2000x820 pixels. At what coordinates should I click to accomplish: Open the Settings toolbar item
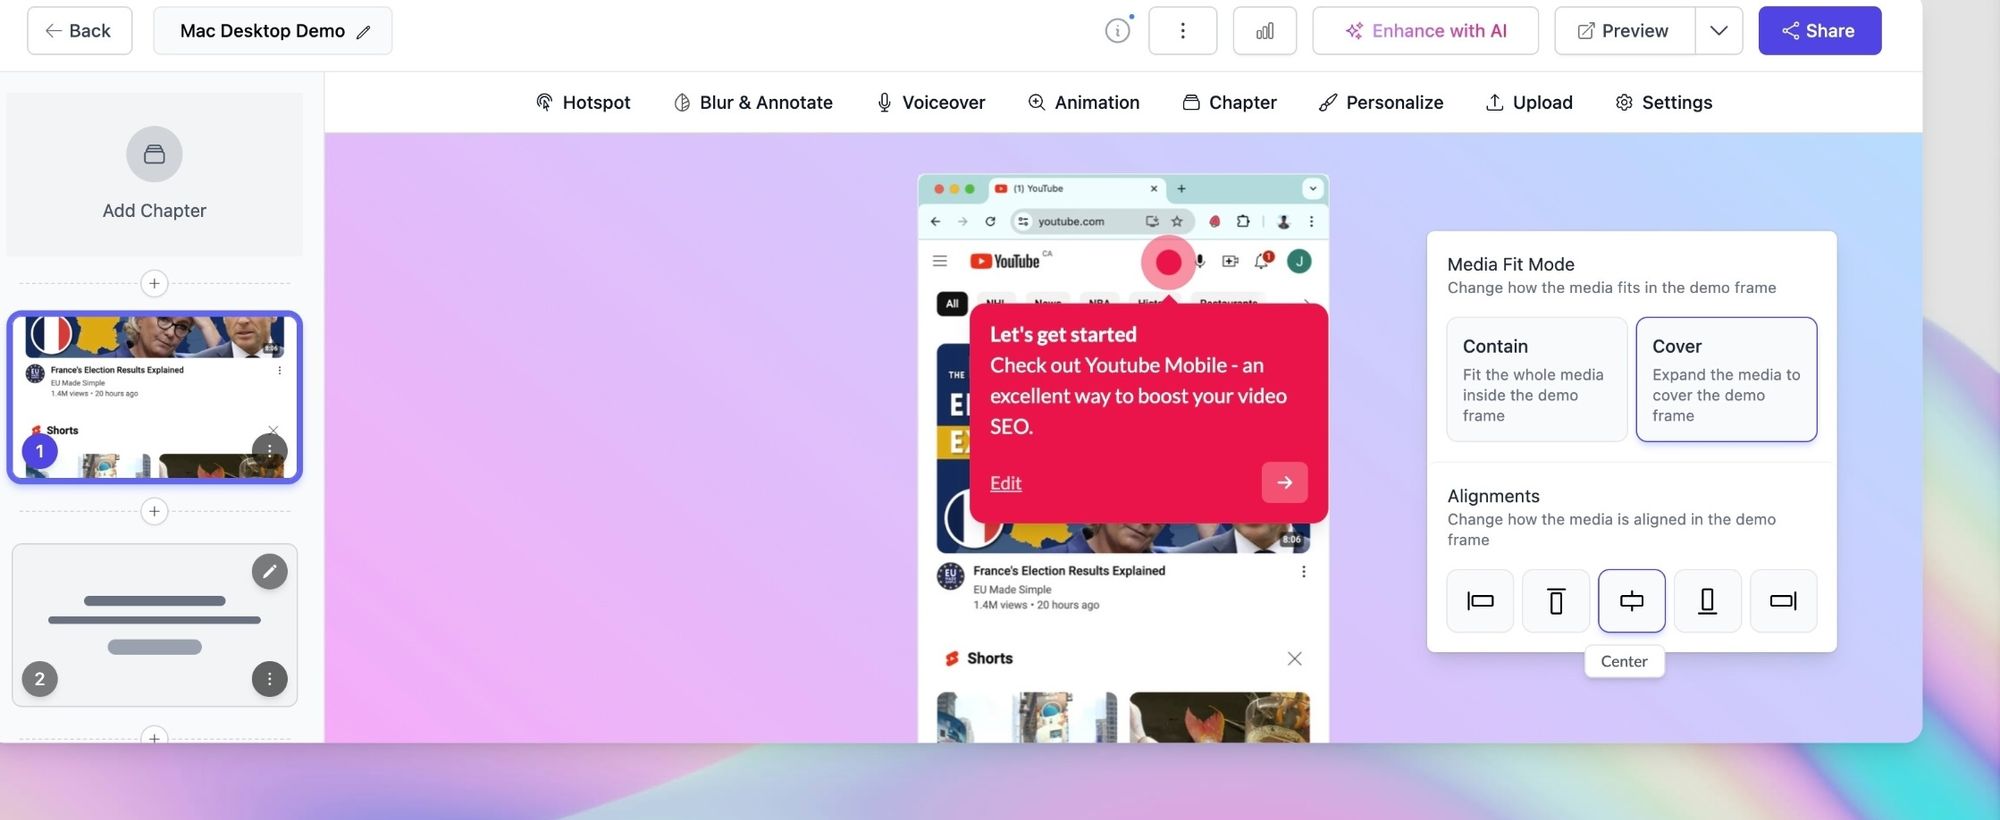coord(1663,102)
